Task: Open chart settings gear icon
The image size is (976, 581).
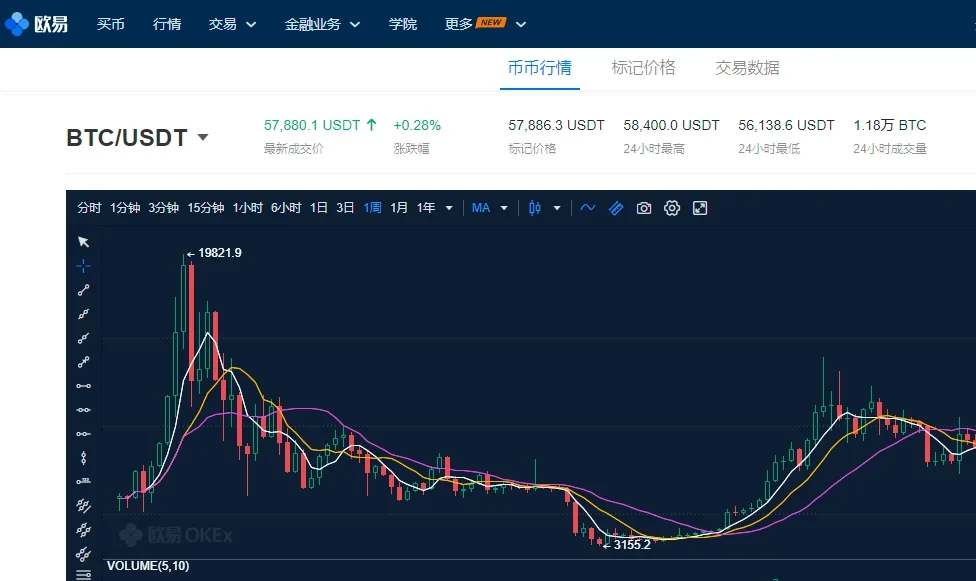Action: 672,208
